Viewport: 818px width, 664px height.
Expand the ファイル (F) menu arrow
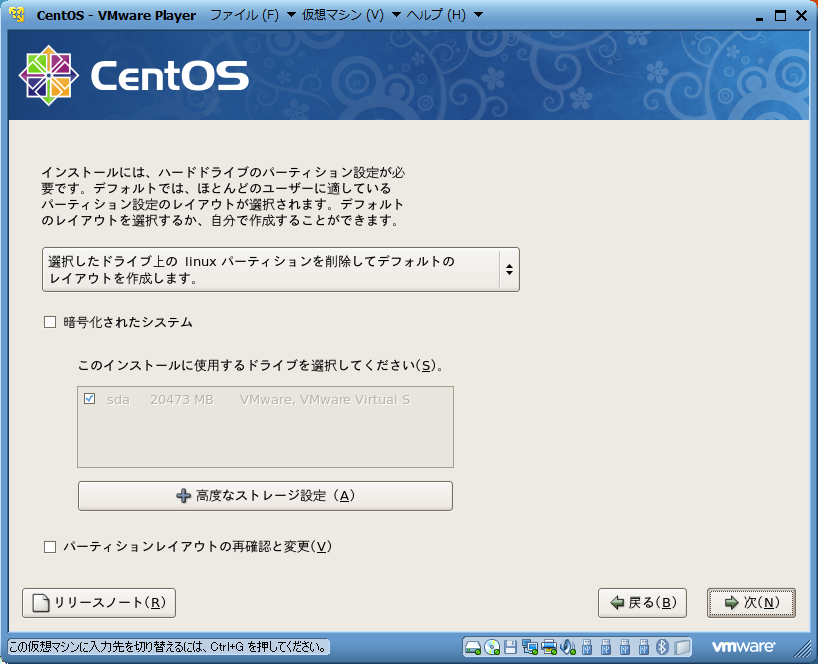(x=291, y=15)
